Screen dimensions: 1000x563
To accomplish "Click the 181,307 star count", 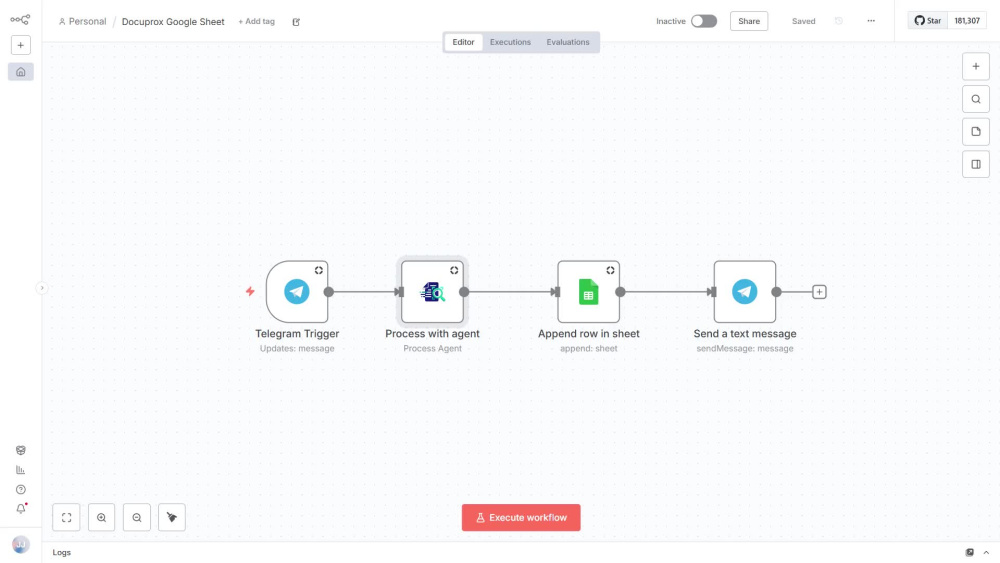I will [967, 20].
